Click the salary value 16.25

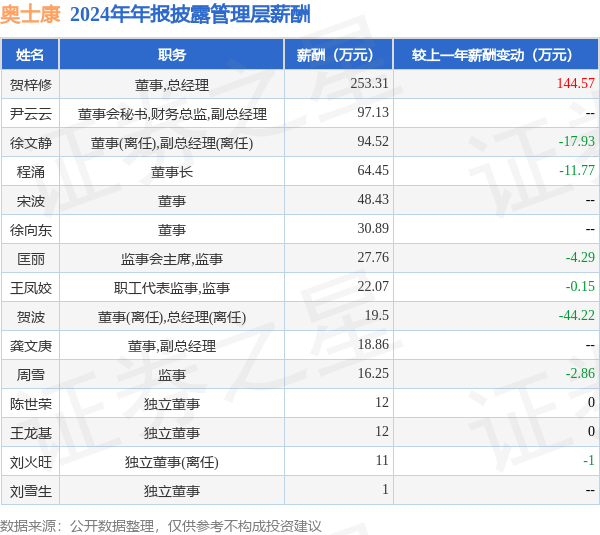pyautogui.click(x=373, y=374)
